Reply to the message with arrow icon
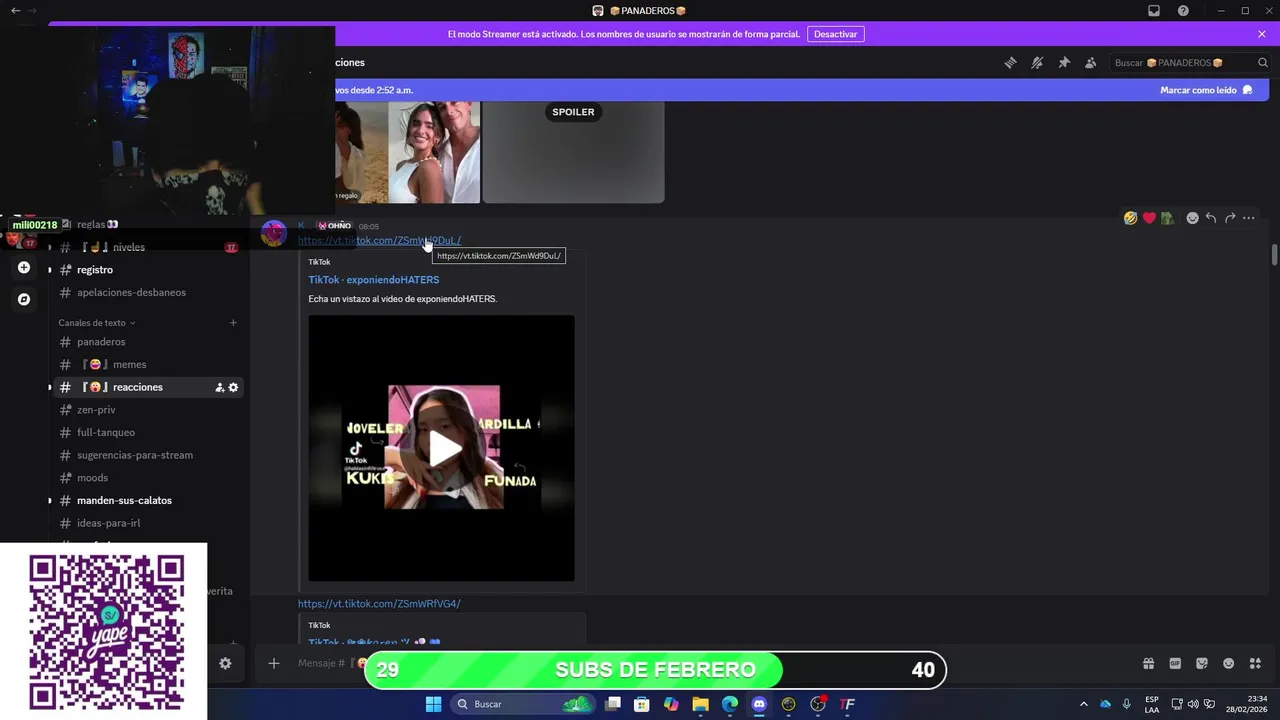This screenshot has width=1280, height=720. click(x=1211, y=218)
